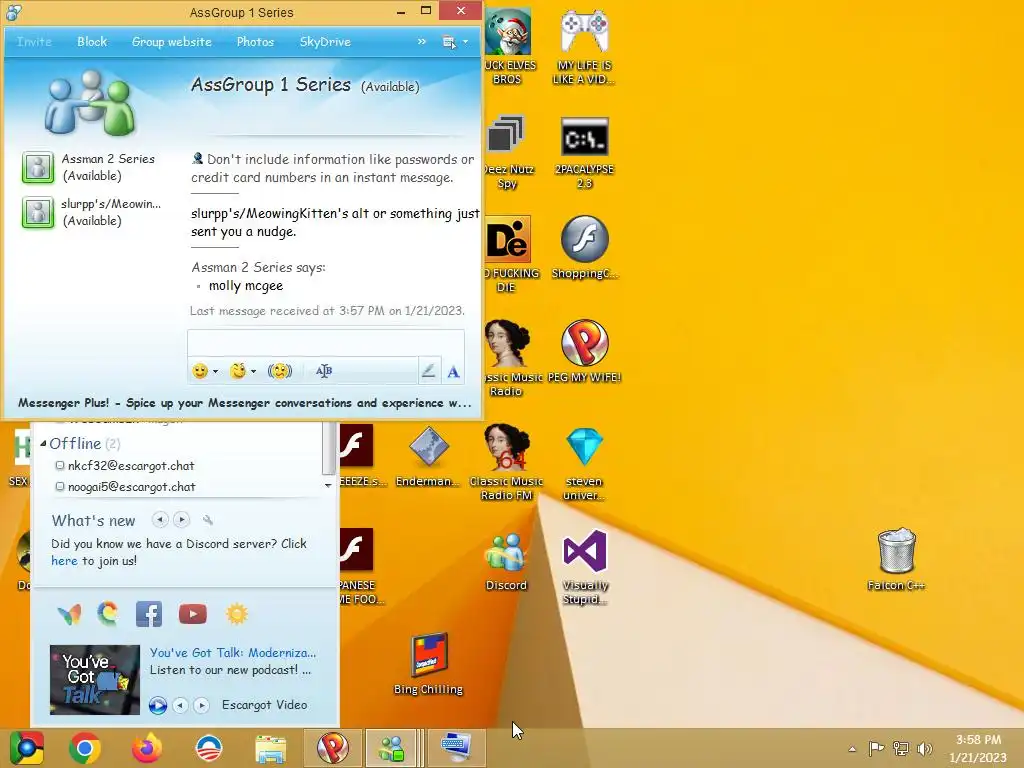Open emoticon dropdown arrow beside smiley
This screenshot has height=768, width=1024.
tap(216, 372)
